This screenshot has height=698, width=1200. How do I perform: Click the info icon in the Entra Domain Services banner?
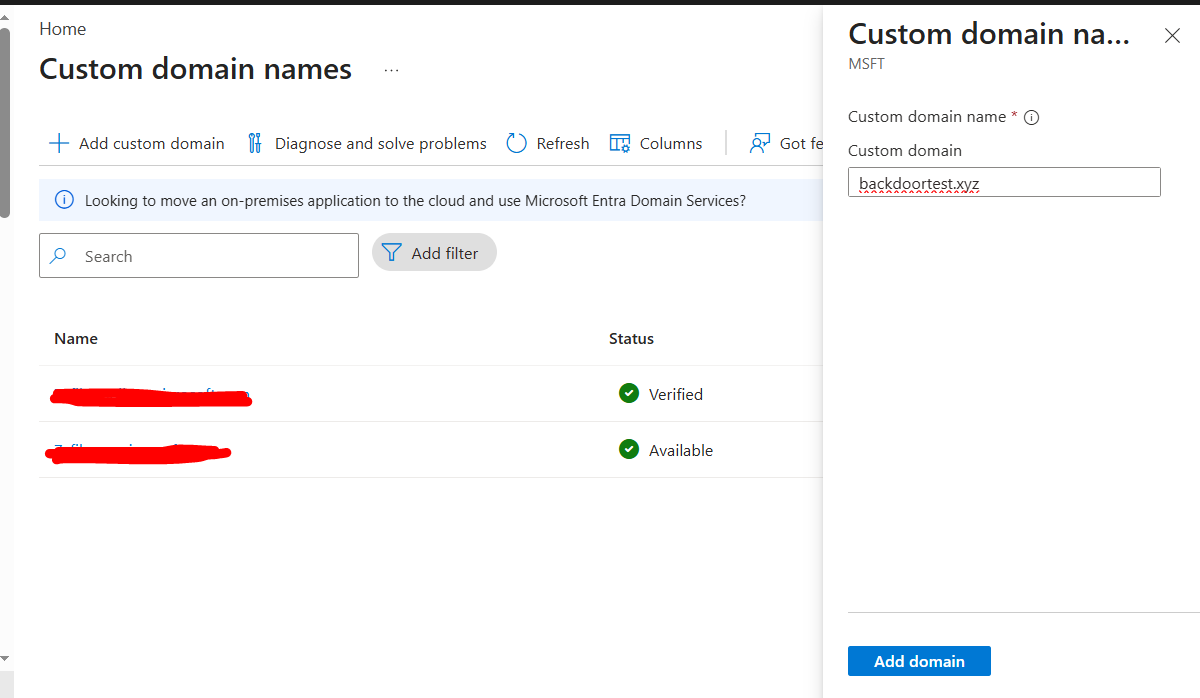[64, 200]
